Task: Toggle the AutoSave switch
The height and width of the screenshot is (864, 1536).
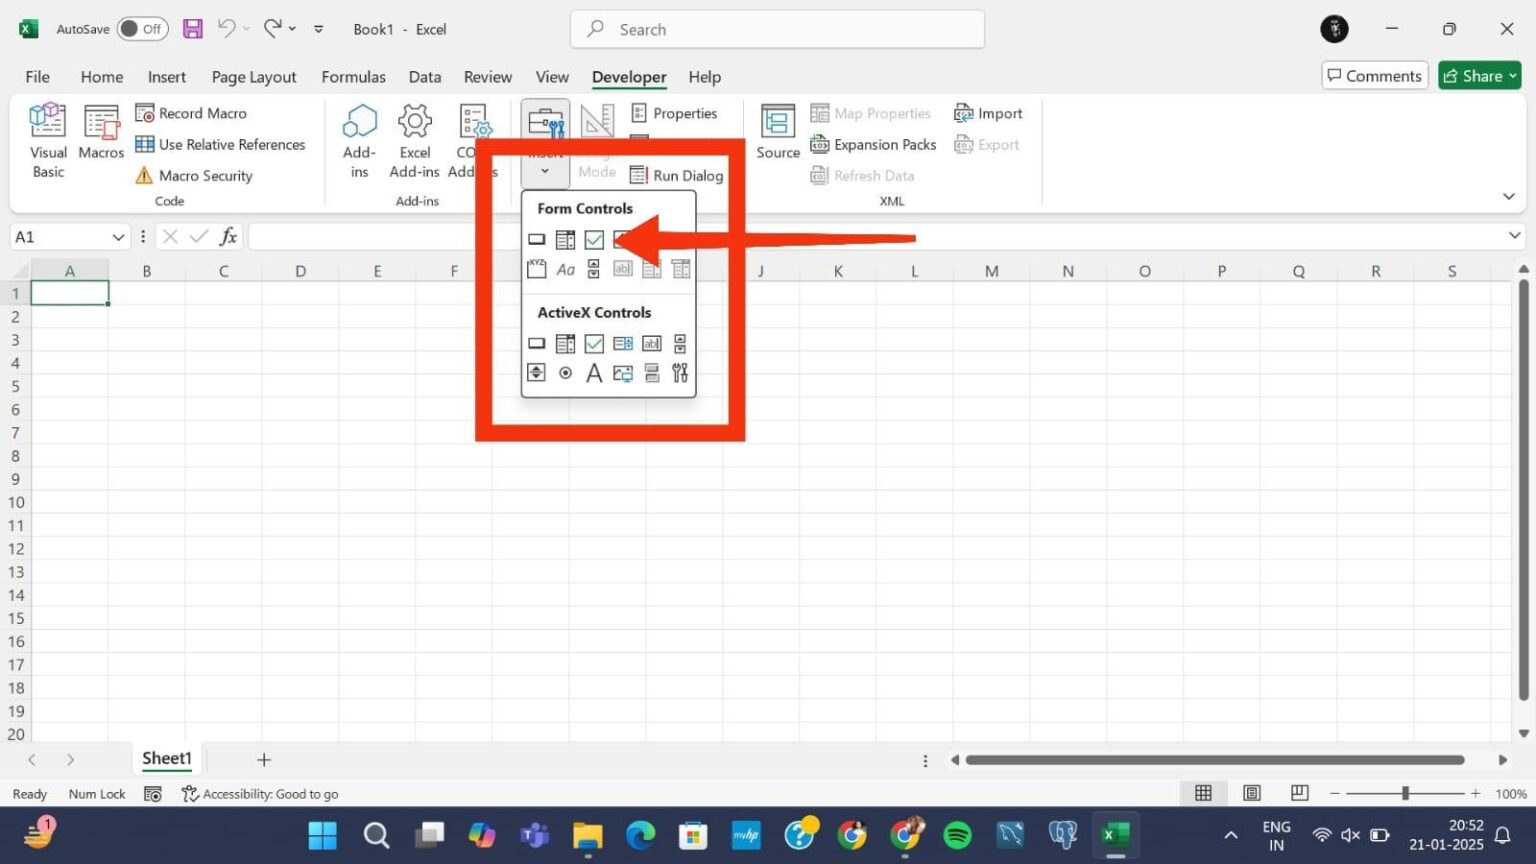Action: click(x=142, y=29)
